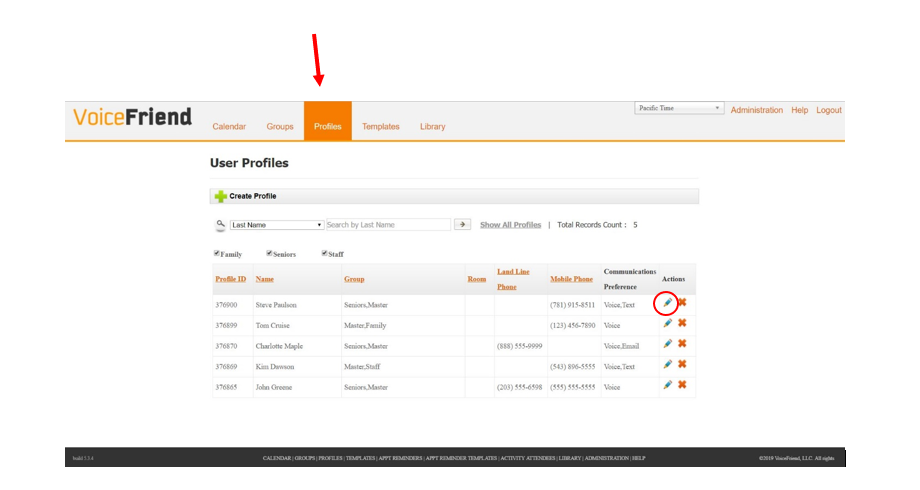Click land line (203) 555-6598
The height and width of the screenshot is (490, 920).
tap(519, 387)
